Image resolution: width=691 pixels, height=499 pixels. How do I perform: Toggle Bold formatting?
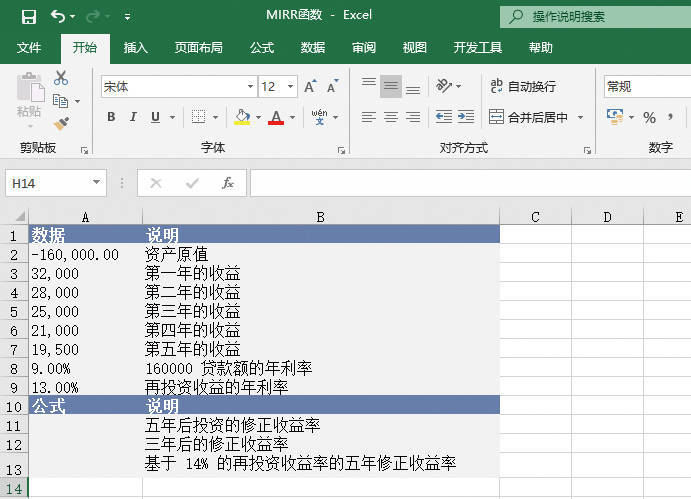(x=110, y=117)
